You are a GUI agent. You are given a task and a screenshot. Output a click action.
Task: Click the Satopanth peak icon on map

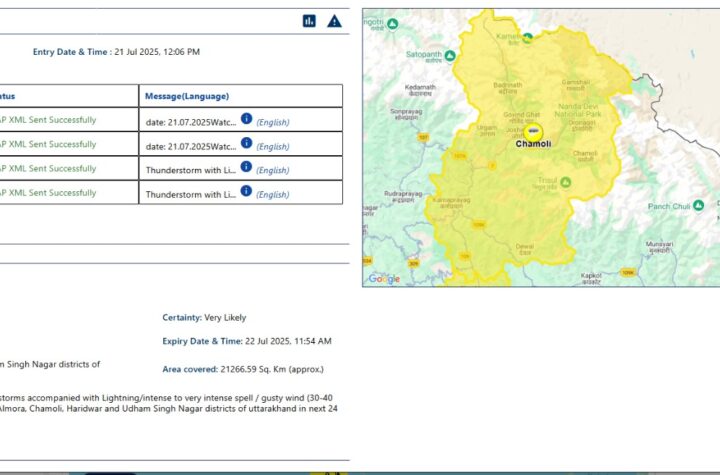click(450, 56)
